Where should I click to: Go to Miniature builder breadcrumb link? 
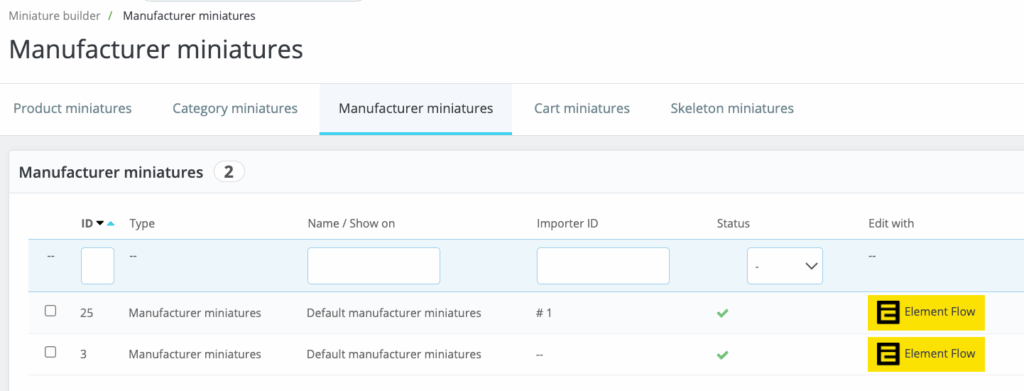[54, 16]
